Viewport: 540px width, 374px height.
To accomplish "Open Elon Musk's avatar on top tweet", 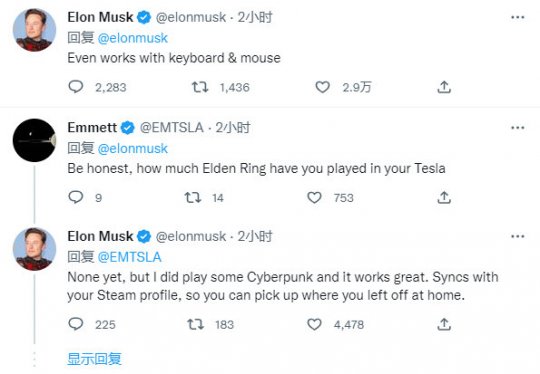I will pyautogui.click(x=34, y=30).
